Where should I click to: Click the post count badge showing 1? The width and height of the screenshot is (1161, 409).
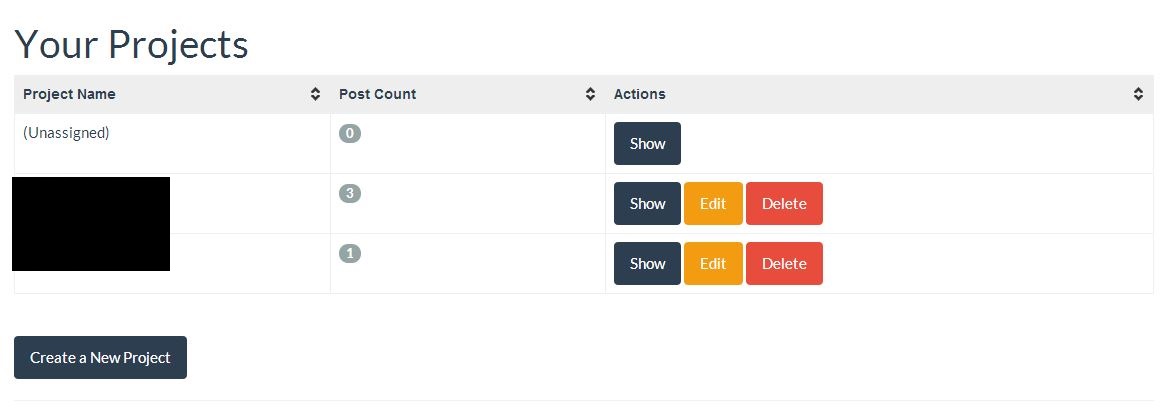pyautogui.click(x=349, y=253)
